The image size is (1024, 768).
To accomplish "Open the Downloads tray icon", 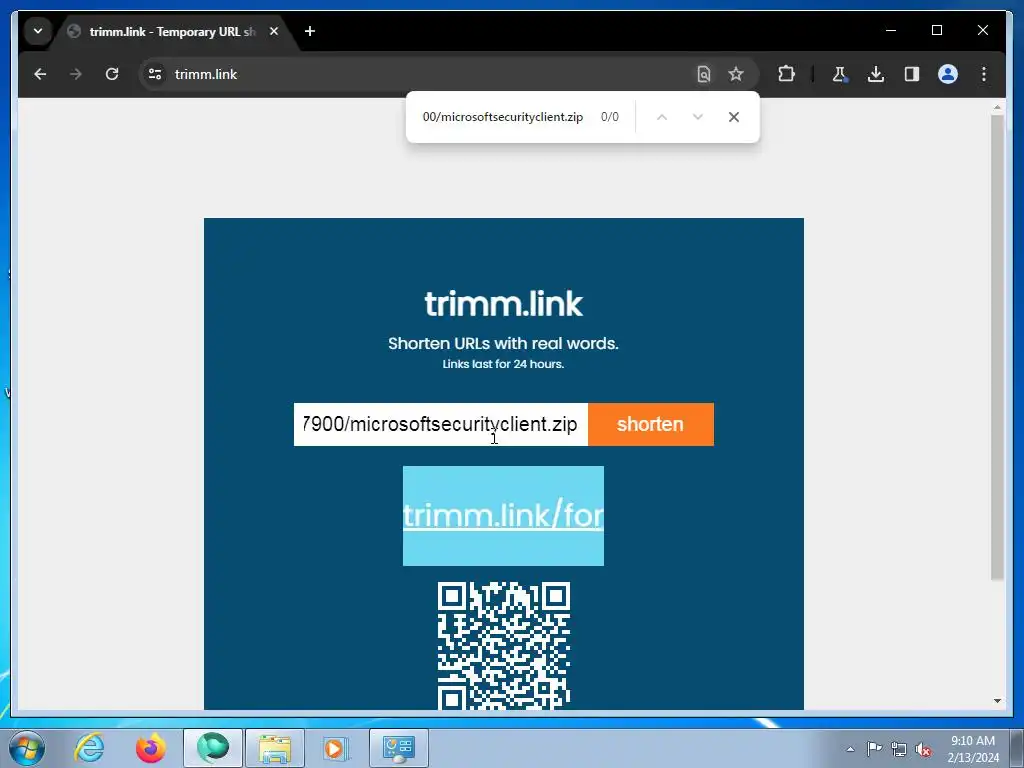I will [x=876, y=74].
